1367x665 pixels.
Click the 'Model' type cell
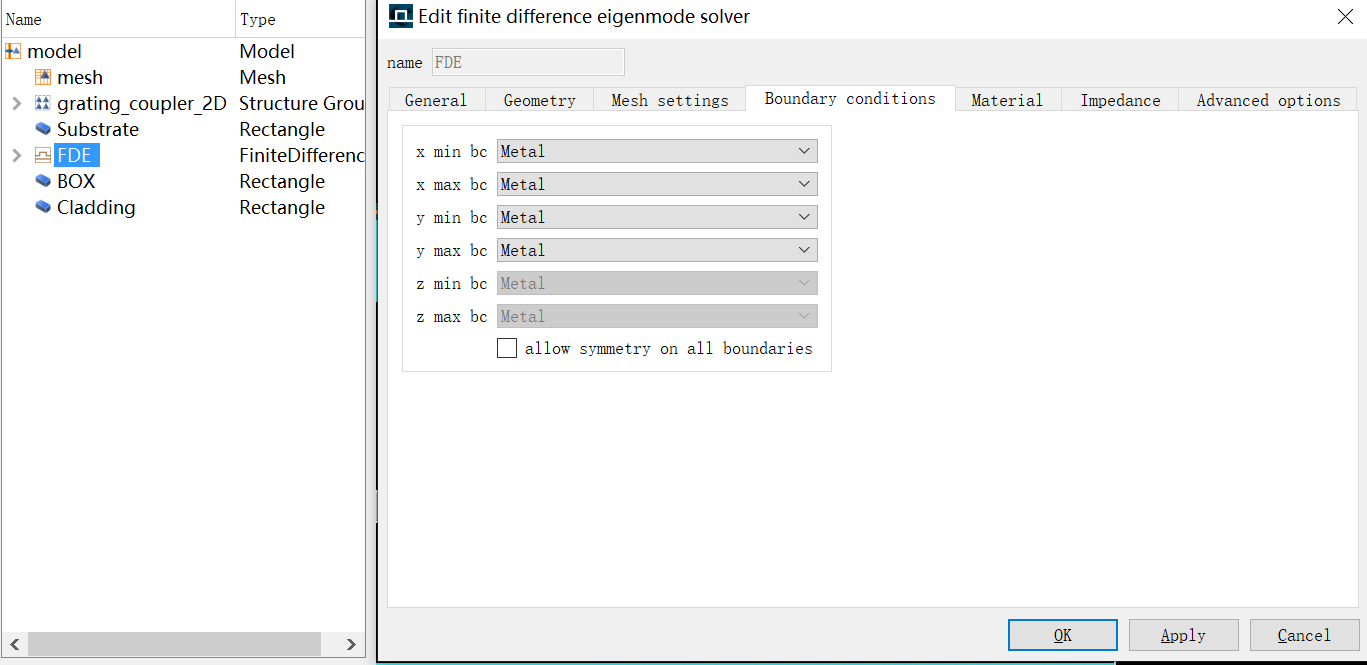(x=267, y=51)
